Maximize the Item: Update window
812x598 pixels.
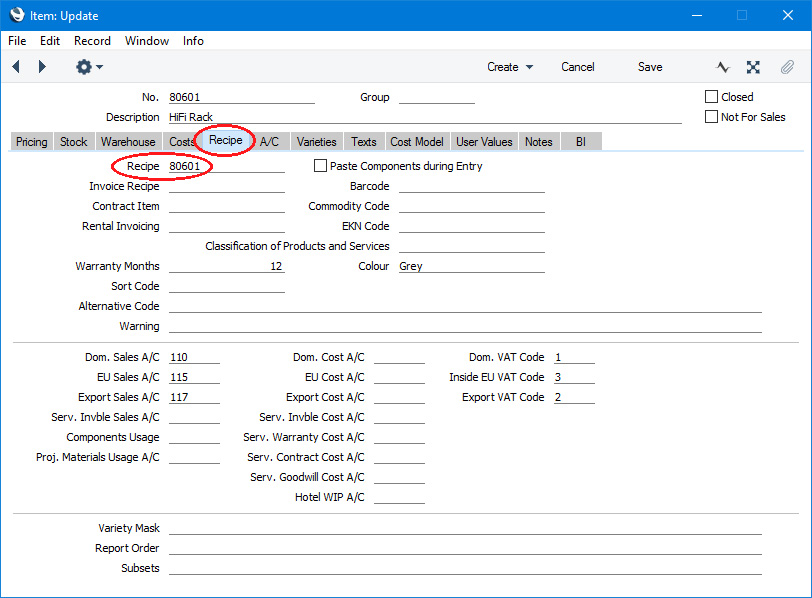coord(742,16)
